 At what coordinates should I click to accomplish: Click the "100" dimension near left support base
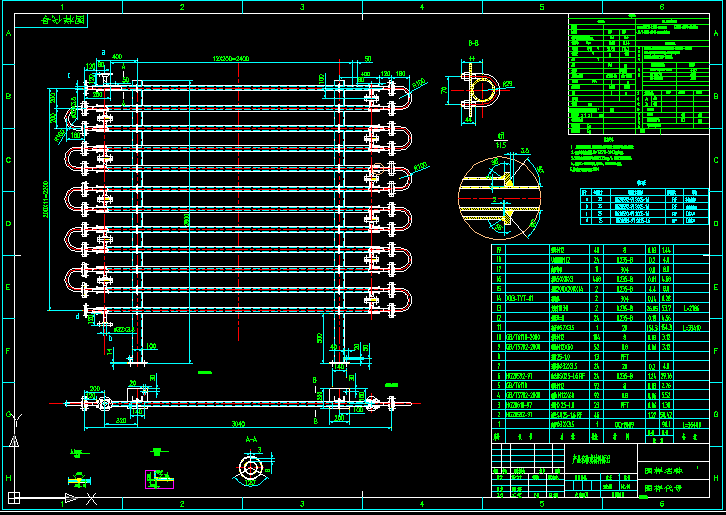pyautogui.click(x=151, y=346)
